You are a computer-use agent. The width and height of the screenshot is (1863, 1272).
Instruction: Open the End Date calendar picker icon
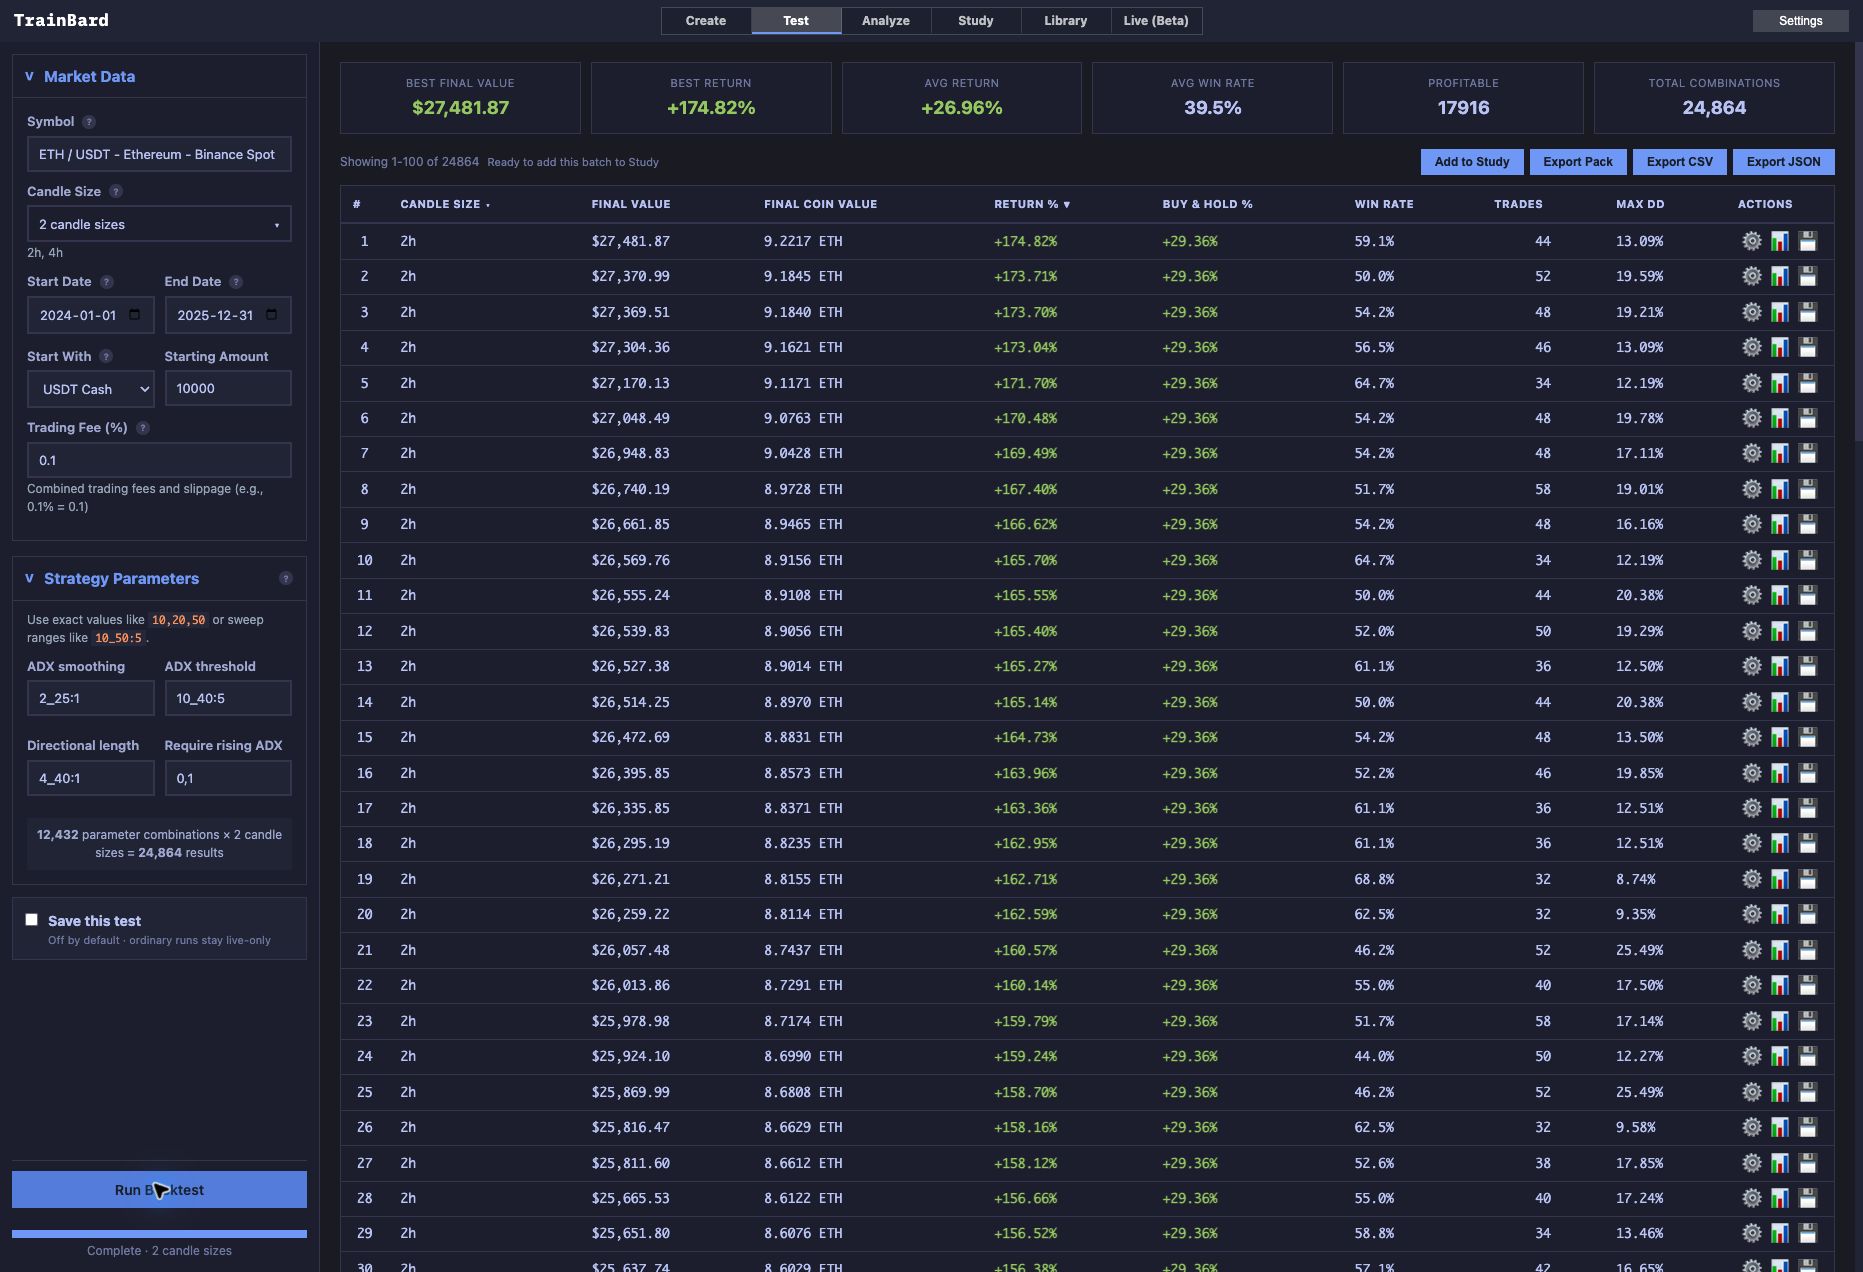[x=272, y=315]
